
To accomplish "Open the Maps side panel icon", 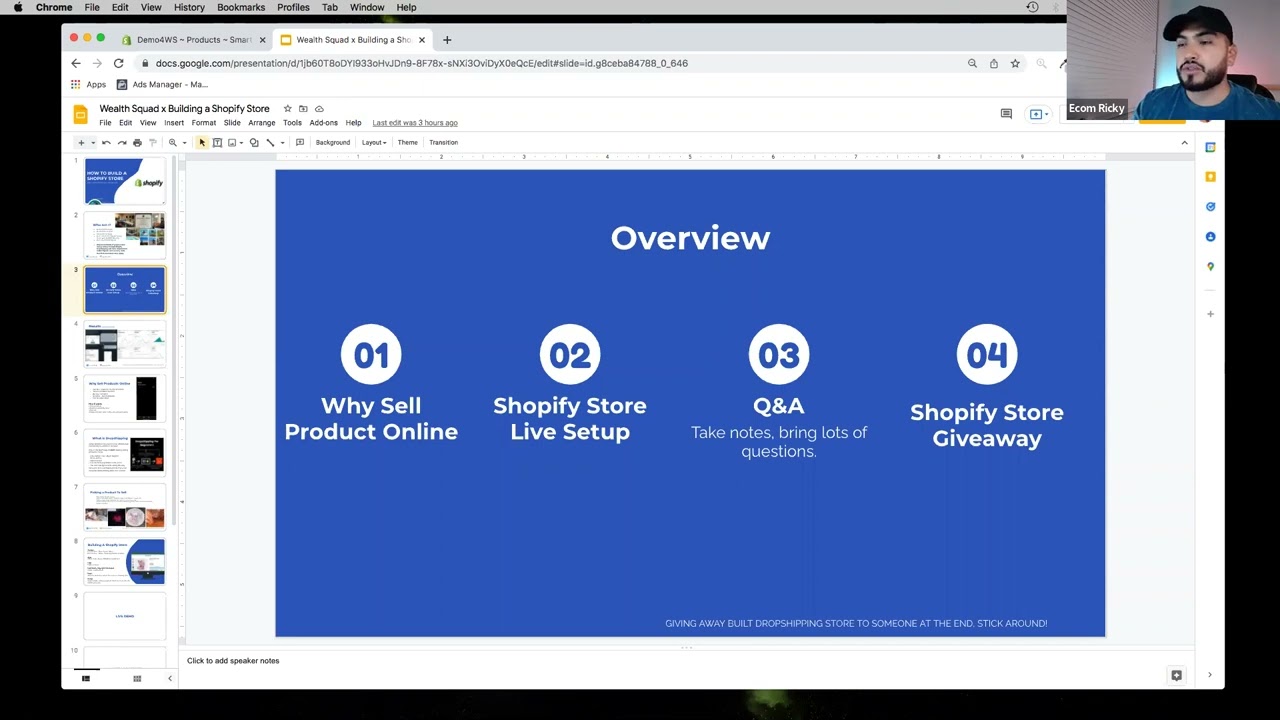I will 1210,267.
